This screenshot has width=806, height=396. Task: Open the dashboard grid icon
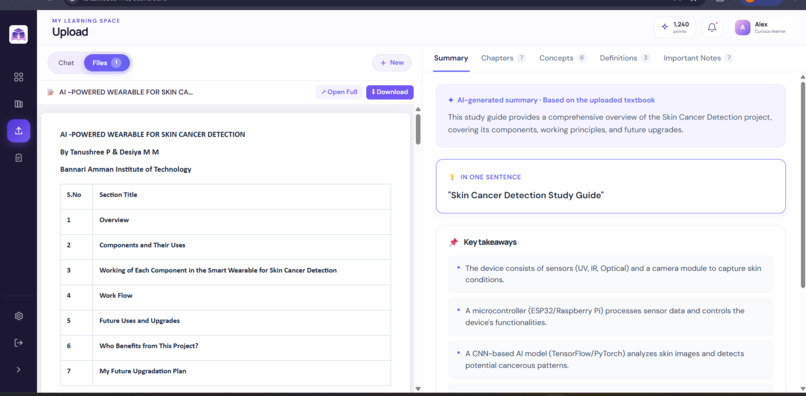pos(19,77)
